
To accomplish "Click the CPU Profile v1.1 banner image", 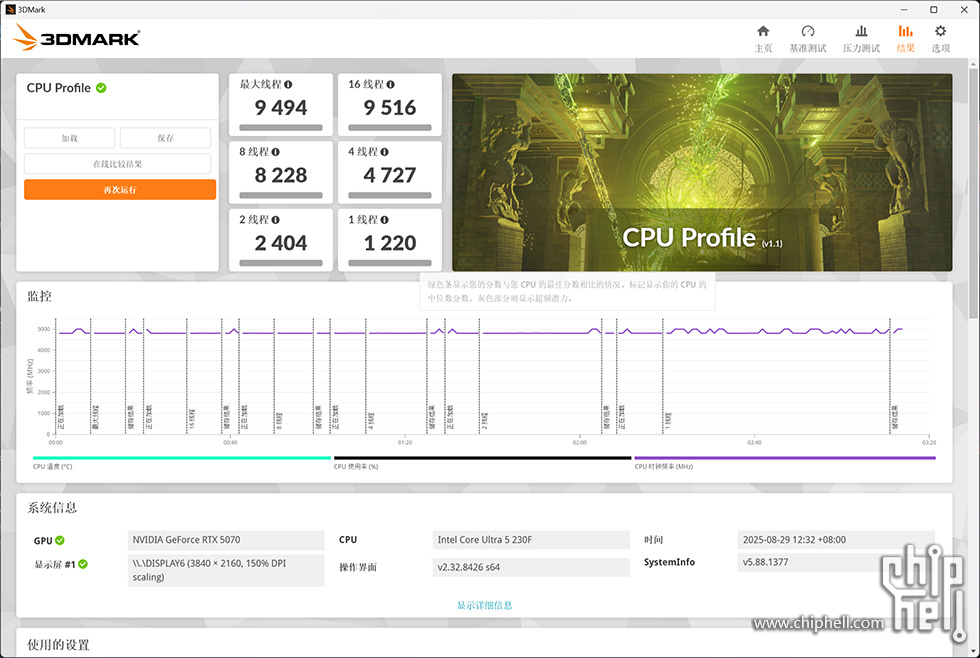I will tap(702, 172).
